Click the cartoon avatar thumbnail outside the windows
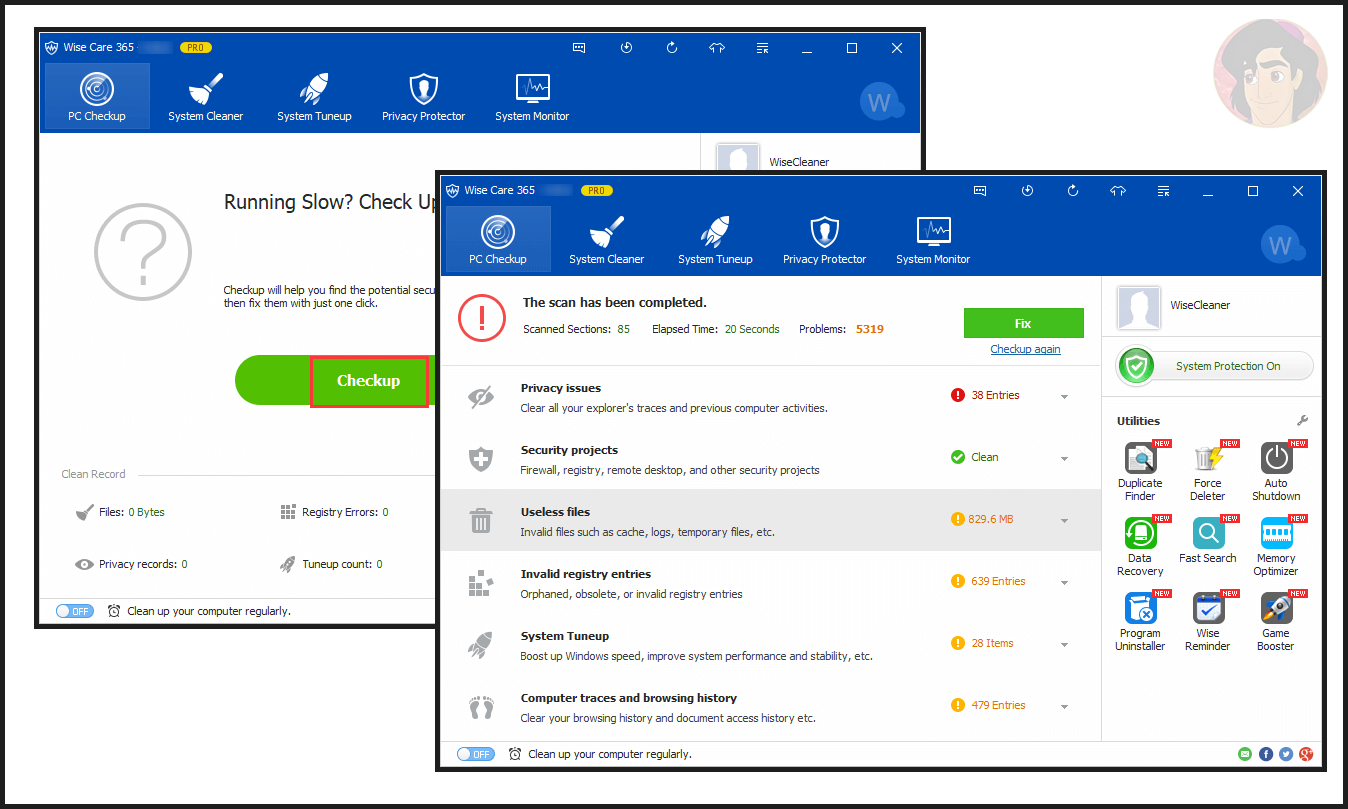Viewport: 1348px width, 809px height. pos(1271,73)
